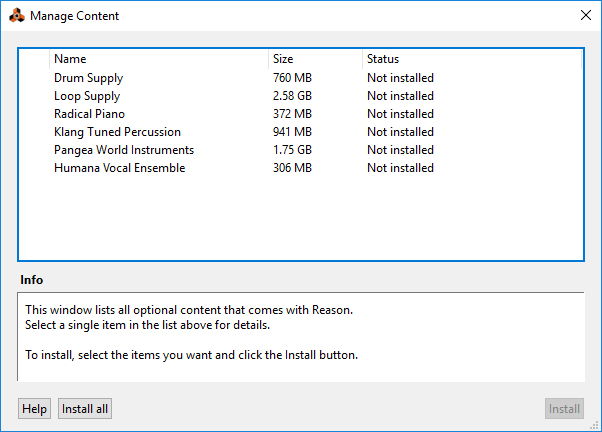
Task: Close the Manage Content window
Action: pos(585,15)
